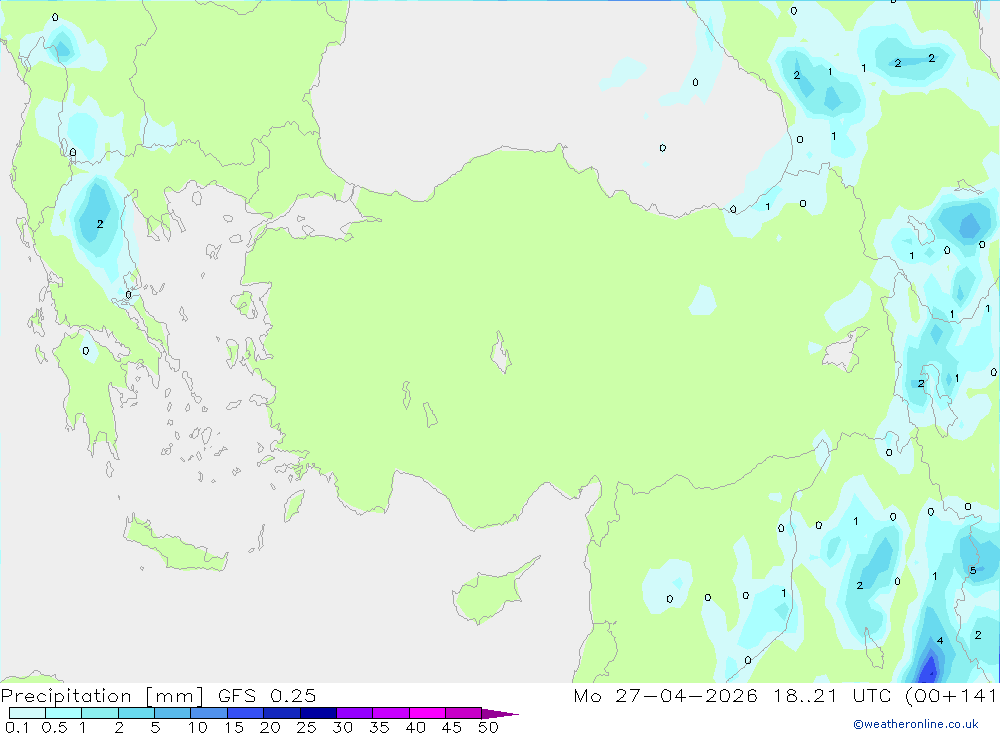Click the legend label '0.5'
This screenshot has width=1000, height=733.
(54, 727)
